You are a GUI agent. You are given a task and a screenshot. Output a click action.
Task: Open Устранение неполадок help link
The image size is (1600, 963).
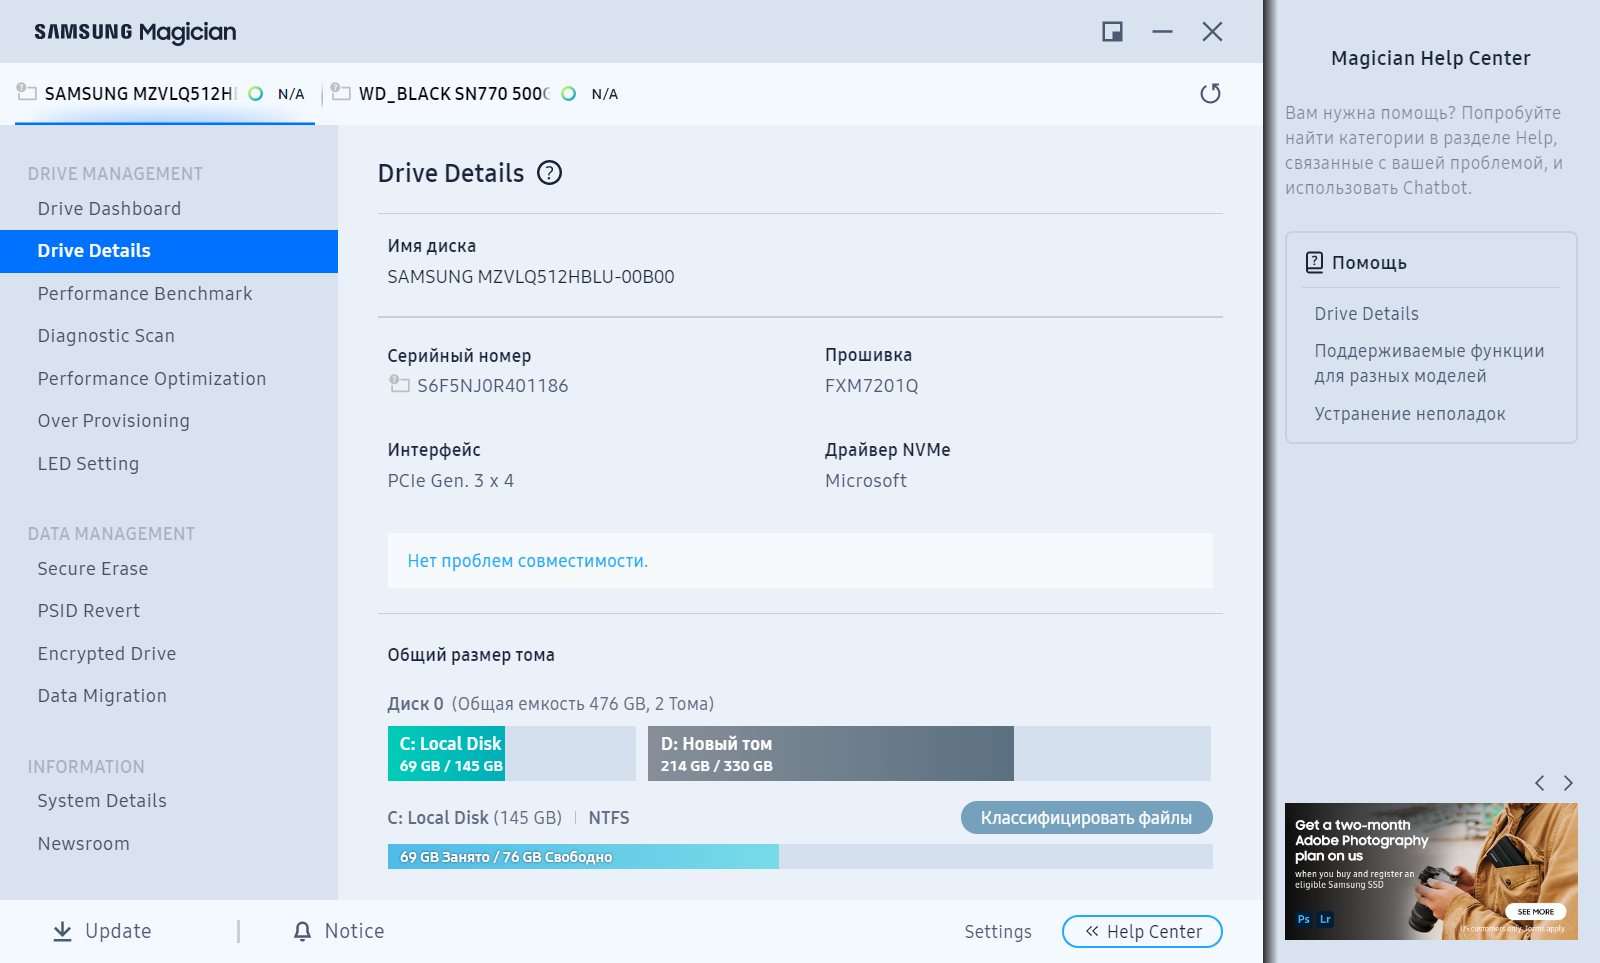point(1409,414)
